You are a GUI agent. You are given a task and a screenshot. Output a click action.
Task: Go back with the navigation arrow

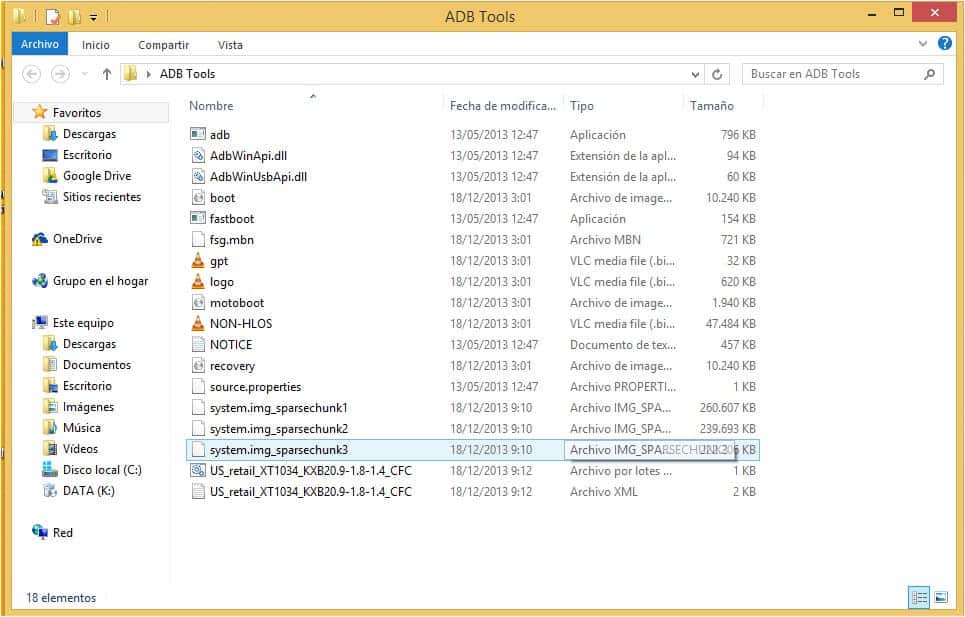pos(30,73)
